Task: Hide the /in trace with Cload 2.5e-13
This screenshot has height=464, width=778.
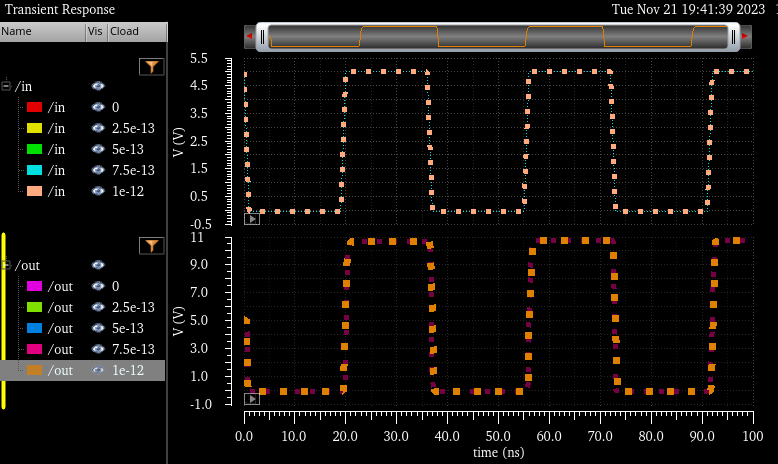Action: 98,128
